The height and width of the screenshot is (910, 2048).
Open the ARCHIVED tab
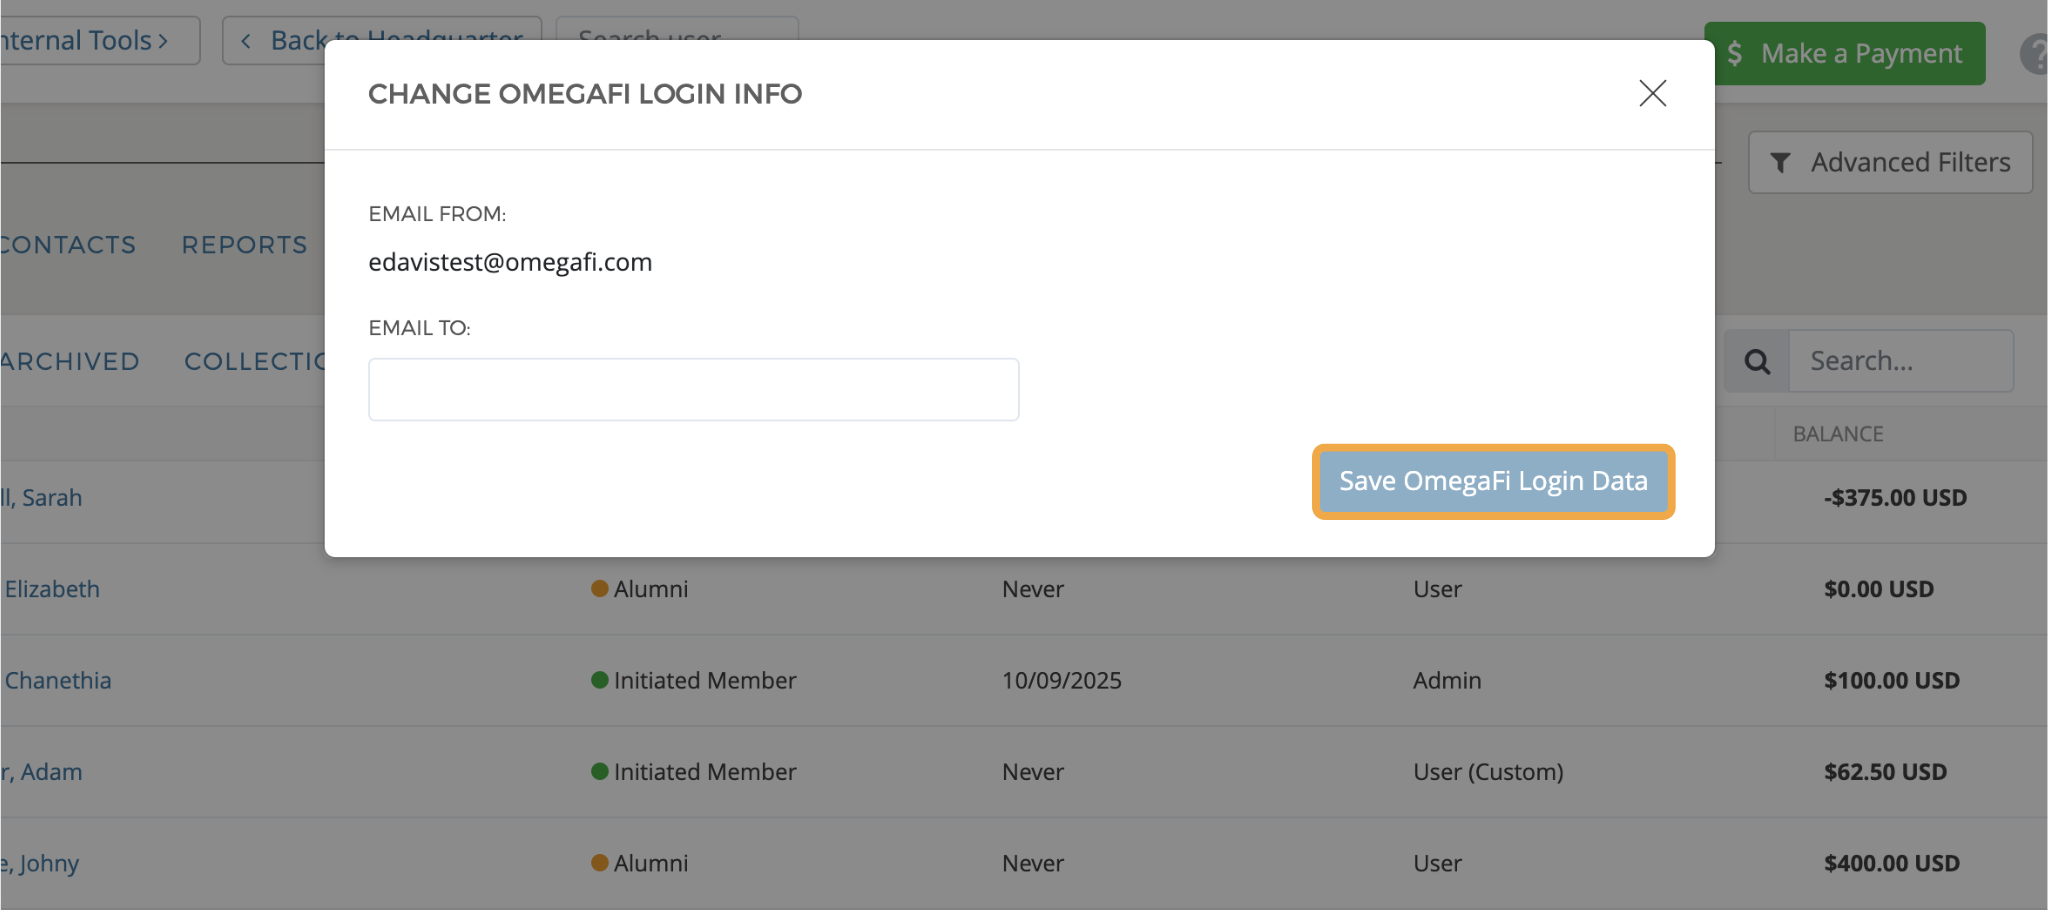pyautogui.click(x=70, y=361)
